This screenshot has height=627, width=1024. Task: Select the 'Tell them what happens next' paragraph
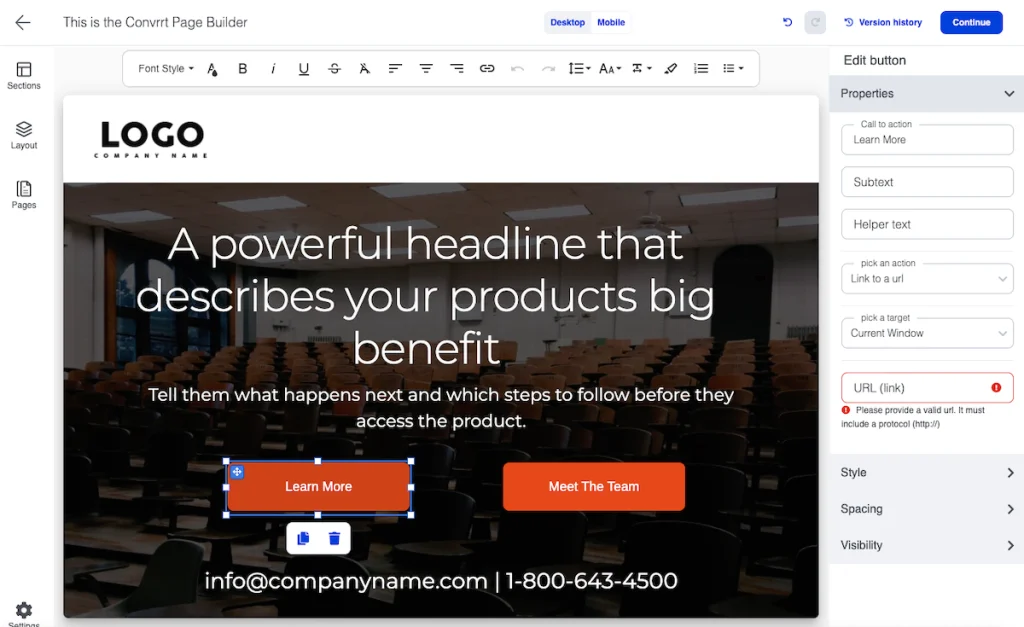441,408
